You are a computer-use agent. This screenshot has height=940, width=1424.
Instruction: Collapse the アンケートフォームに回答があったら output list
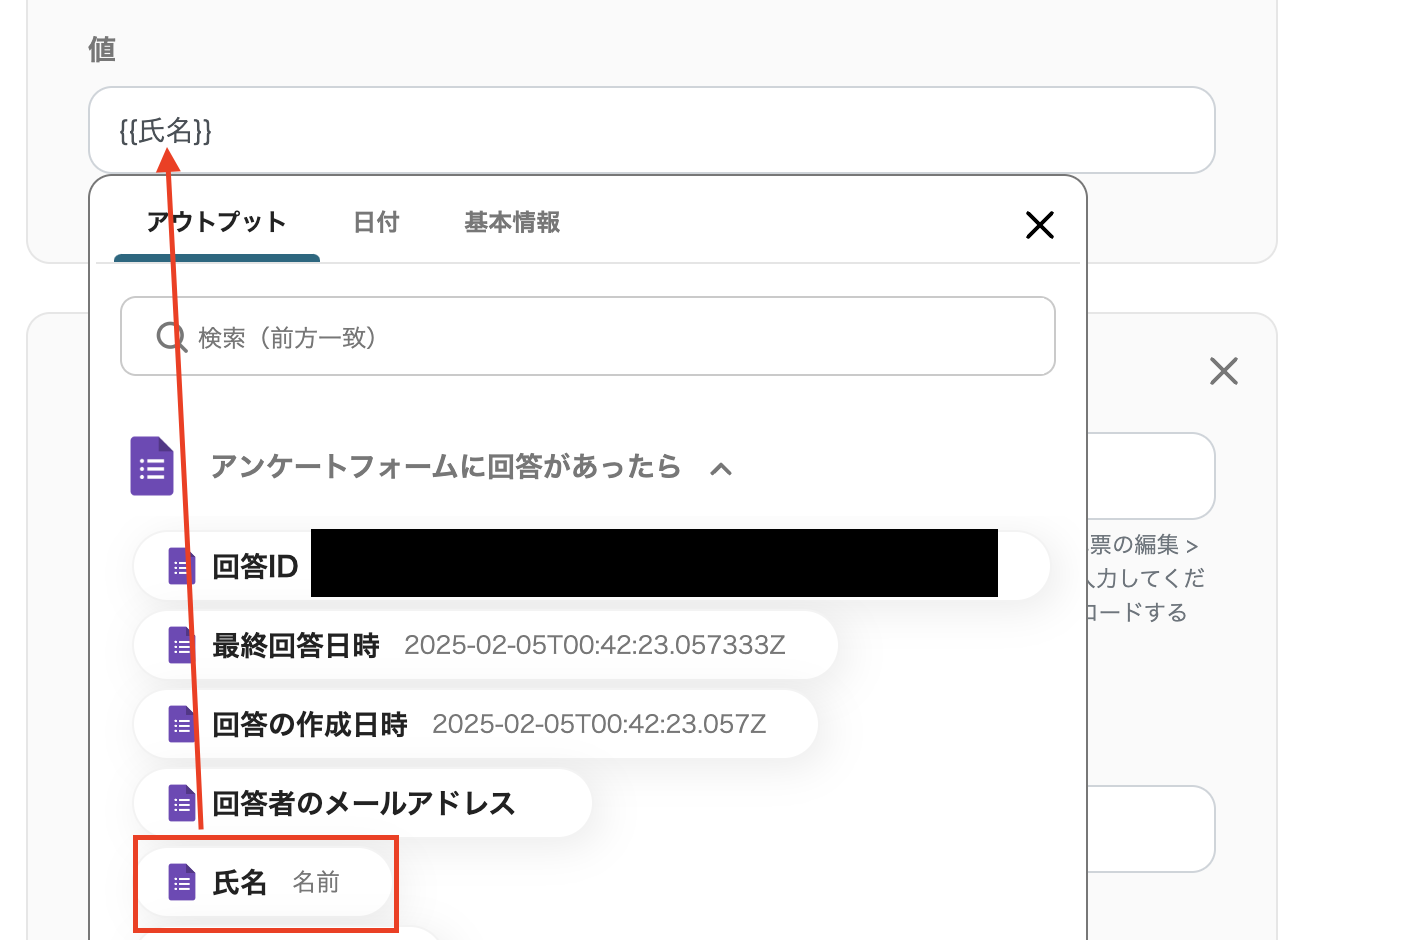point(721,468)
